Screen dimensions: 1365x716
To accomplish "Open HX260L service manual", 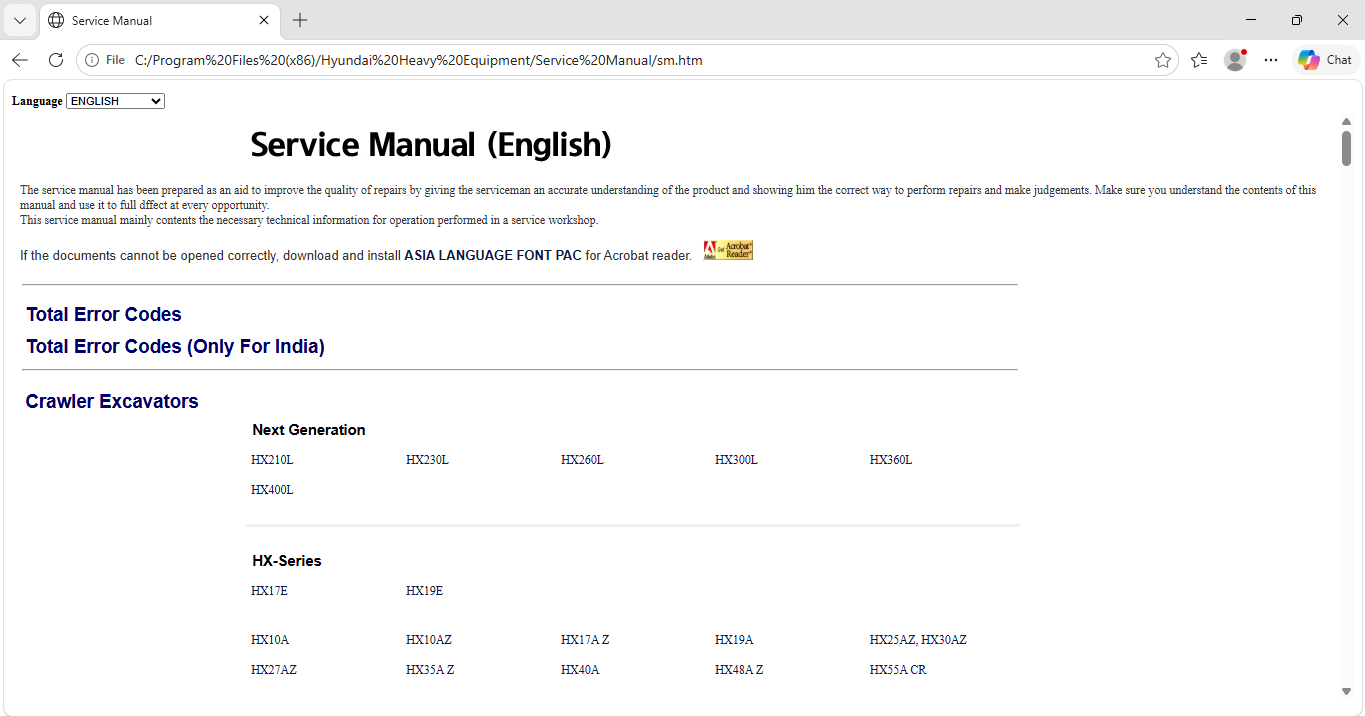I will (x=582, y=460).
